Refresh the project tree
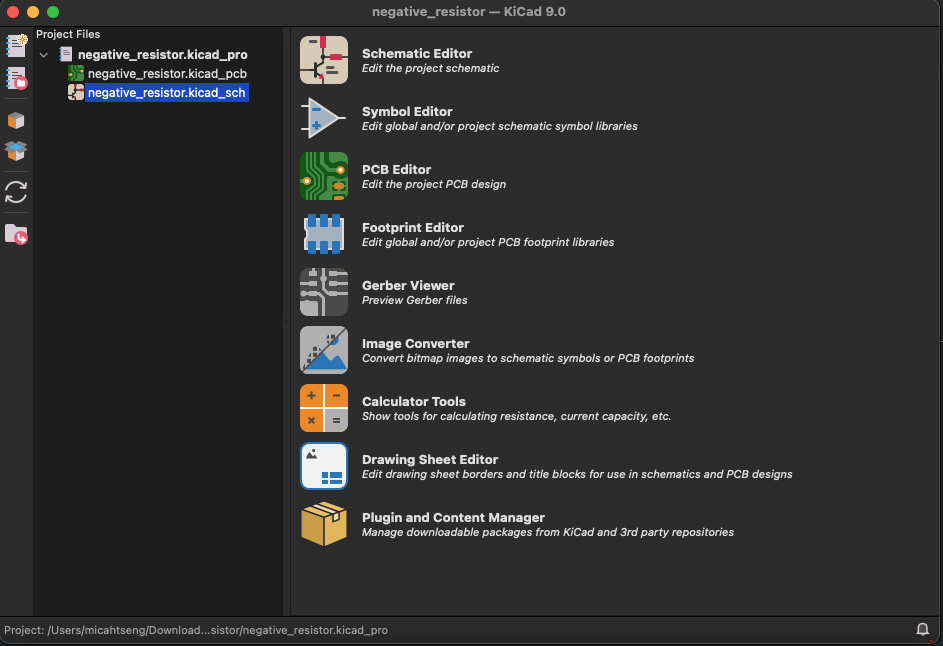The height and width of the screenshot is (646, 943). pos(16,192)
